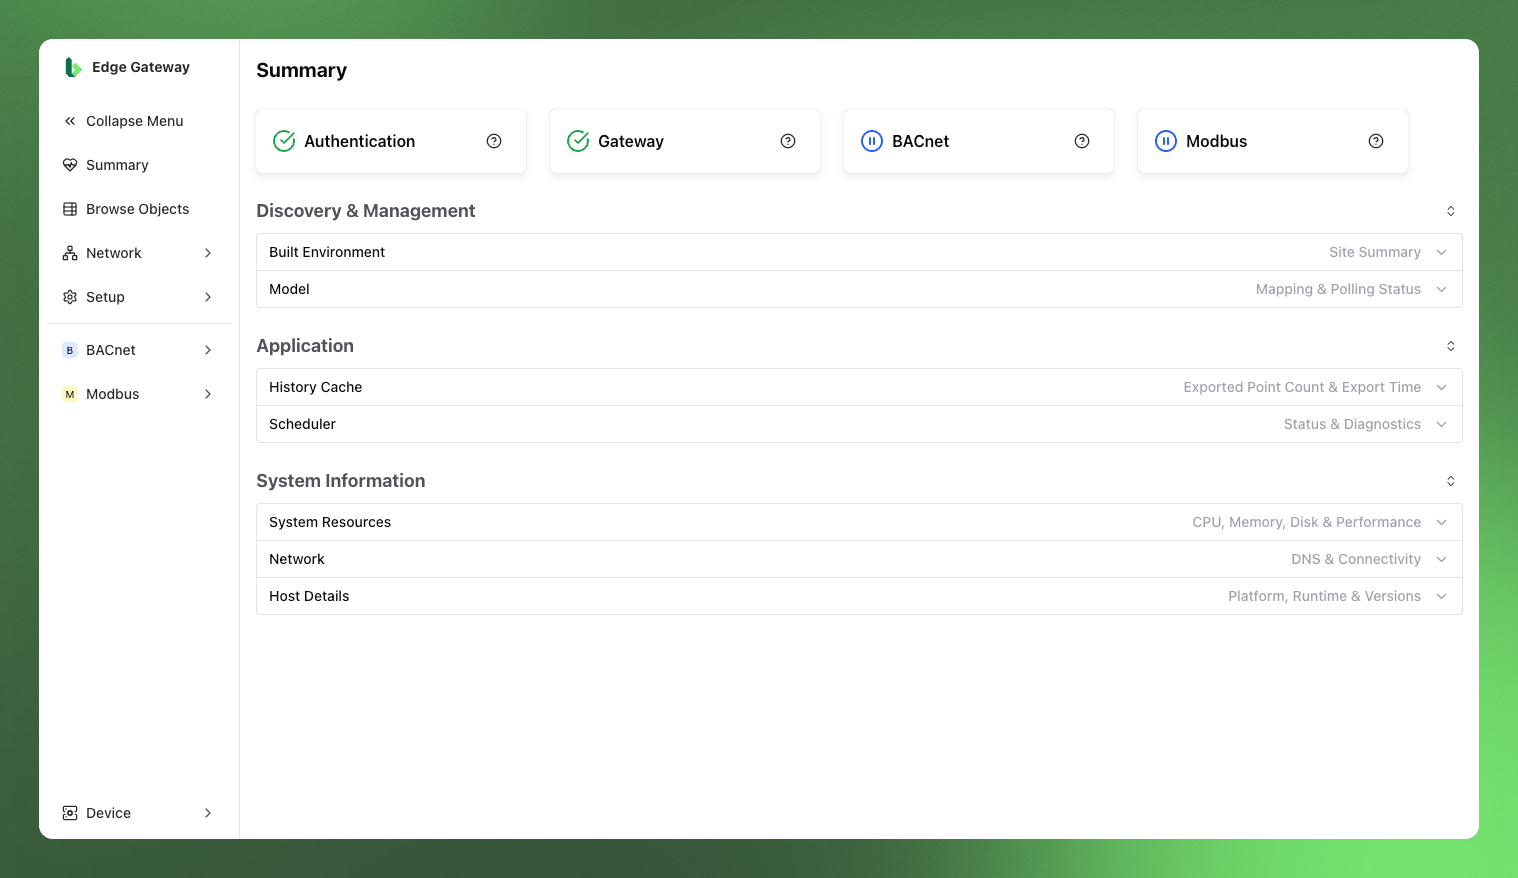The width and height of the screenshot is (1518, 878).
Task: Expand the Setup submenu chevron
Action: click(x=208, y=297)
